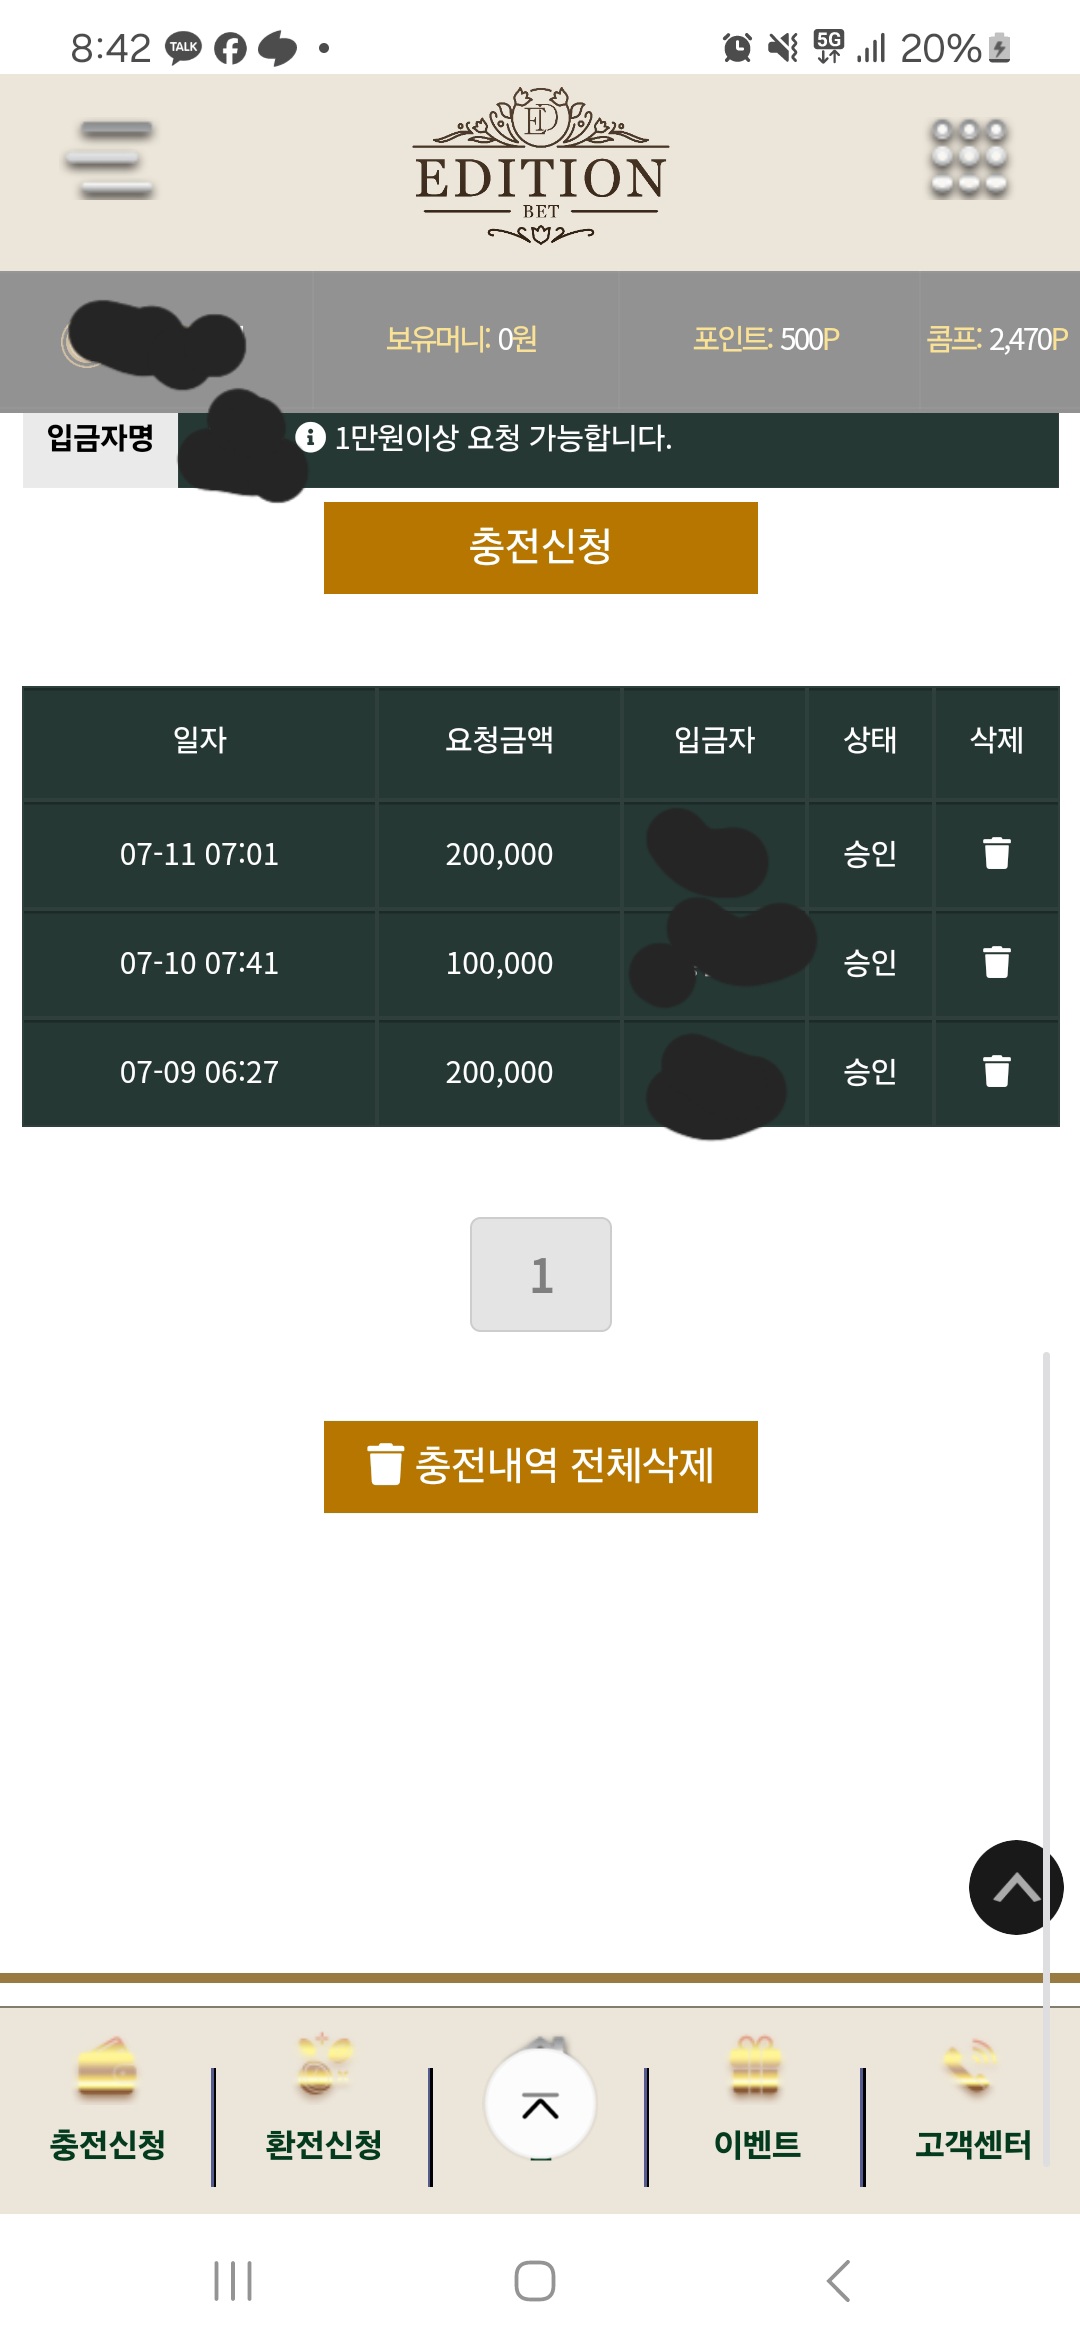Expand the bottom center up-arrow button
Viewport: 1080px width, 2340px height.
(x=540, y=2104)
